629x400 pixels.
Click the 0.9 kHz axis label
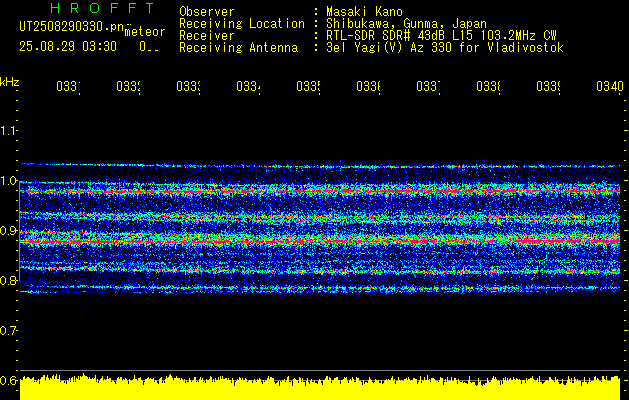click(8, 231)
